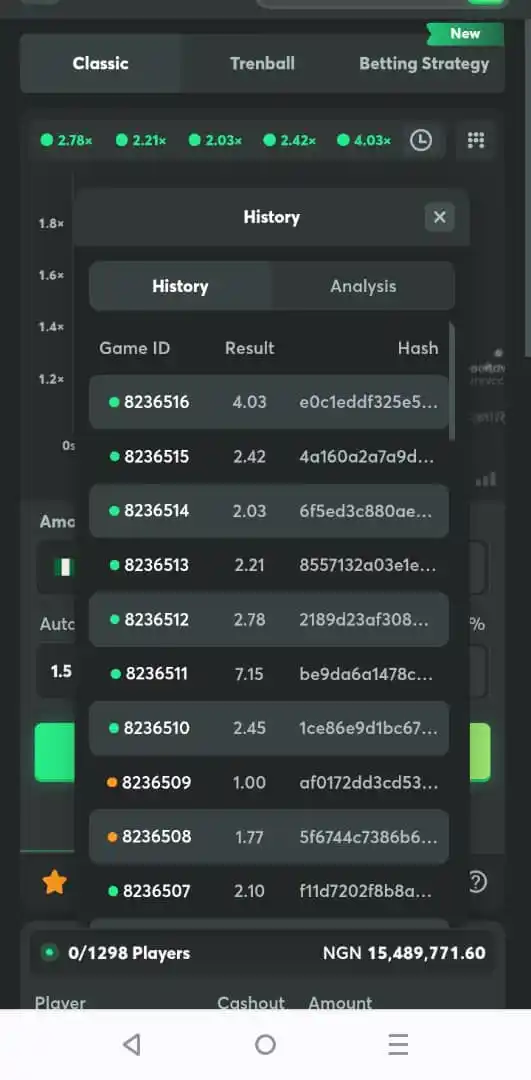
Task: Select the History tab in popup
Action: pyautogui.click(x=180, y=286)
